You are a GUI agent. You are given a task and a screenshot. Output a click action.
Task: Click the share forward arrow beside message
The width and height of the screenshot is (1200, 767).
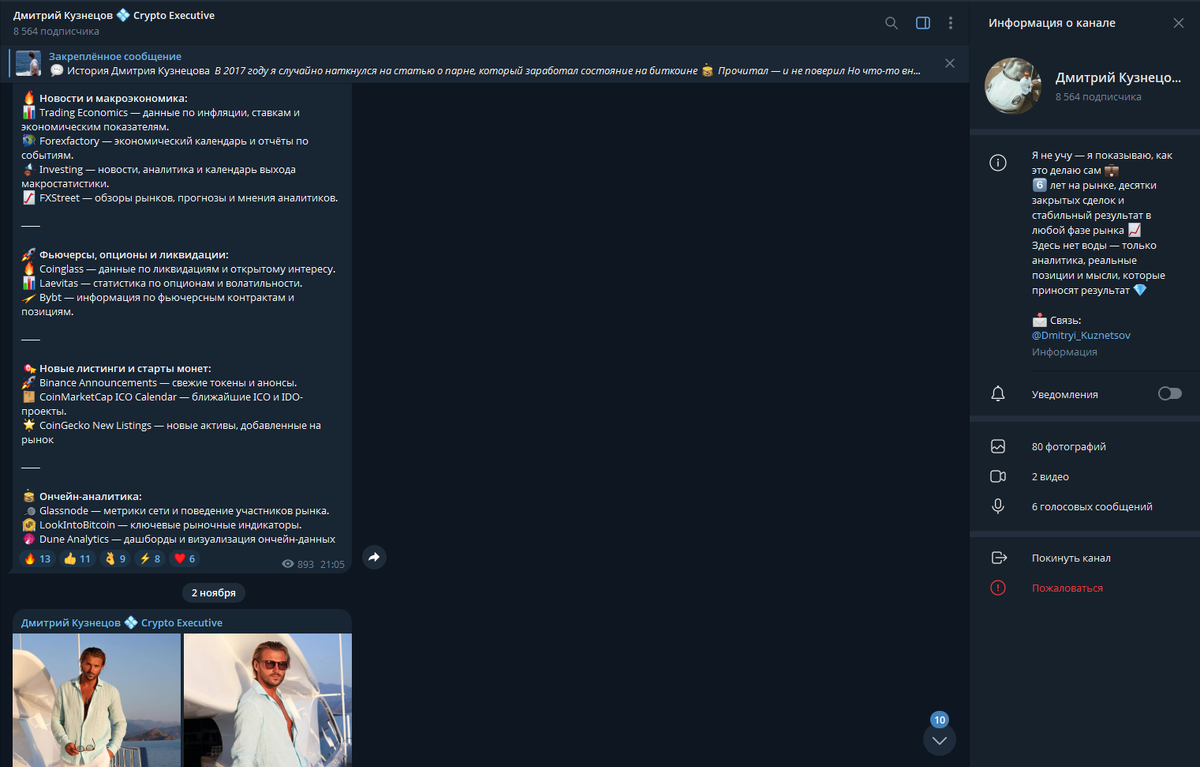click(374, 558)
